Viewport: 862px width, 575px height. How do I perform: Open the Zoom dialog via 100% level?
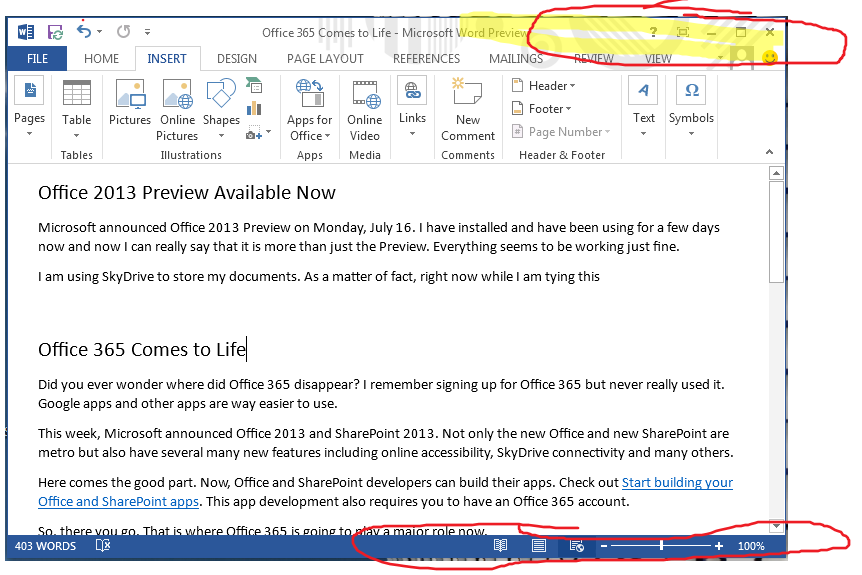pos(751,546)
